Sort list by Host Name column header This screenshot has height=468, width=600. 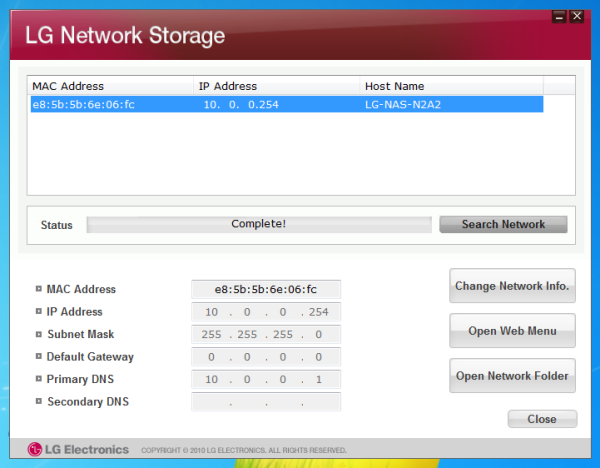pyautogui.click(x=452, y=86)
